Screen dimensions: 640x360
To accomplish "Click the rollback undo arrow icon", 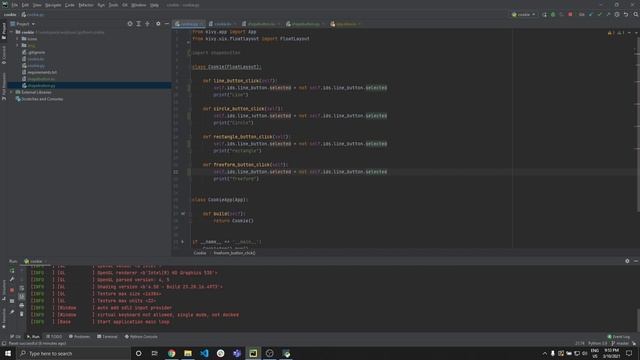I will [626, 15].
